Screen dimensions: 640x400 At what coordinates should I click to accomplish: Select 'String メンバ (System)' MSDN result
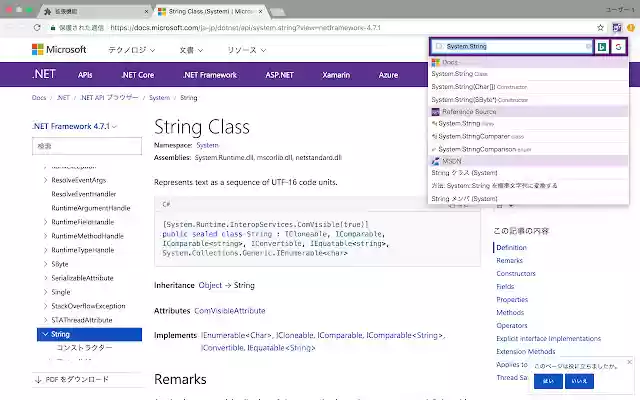coord(529,199)
